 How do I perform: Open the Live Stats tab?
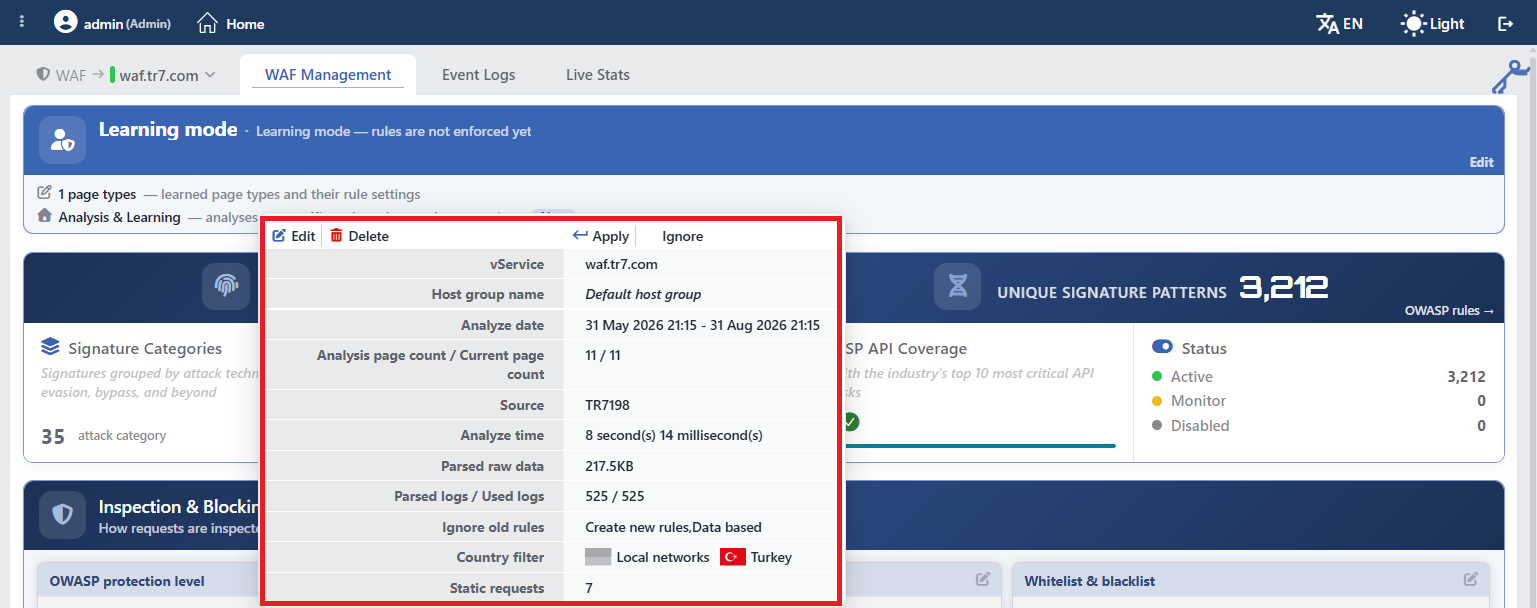pos(598,75)
